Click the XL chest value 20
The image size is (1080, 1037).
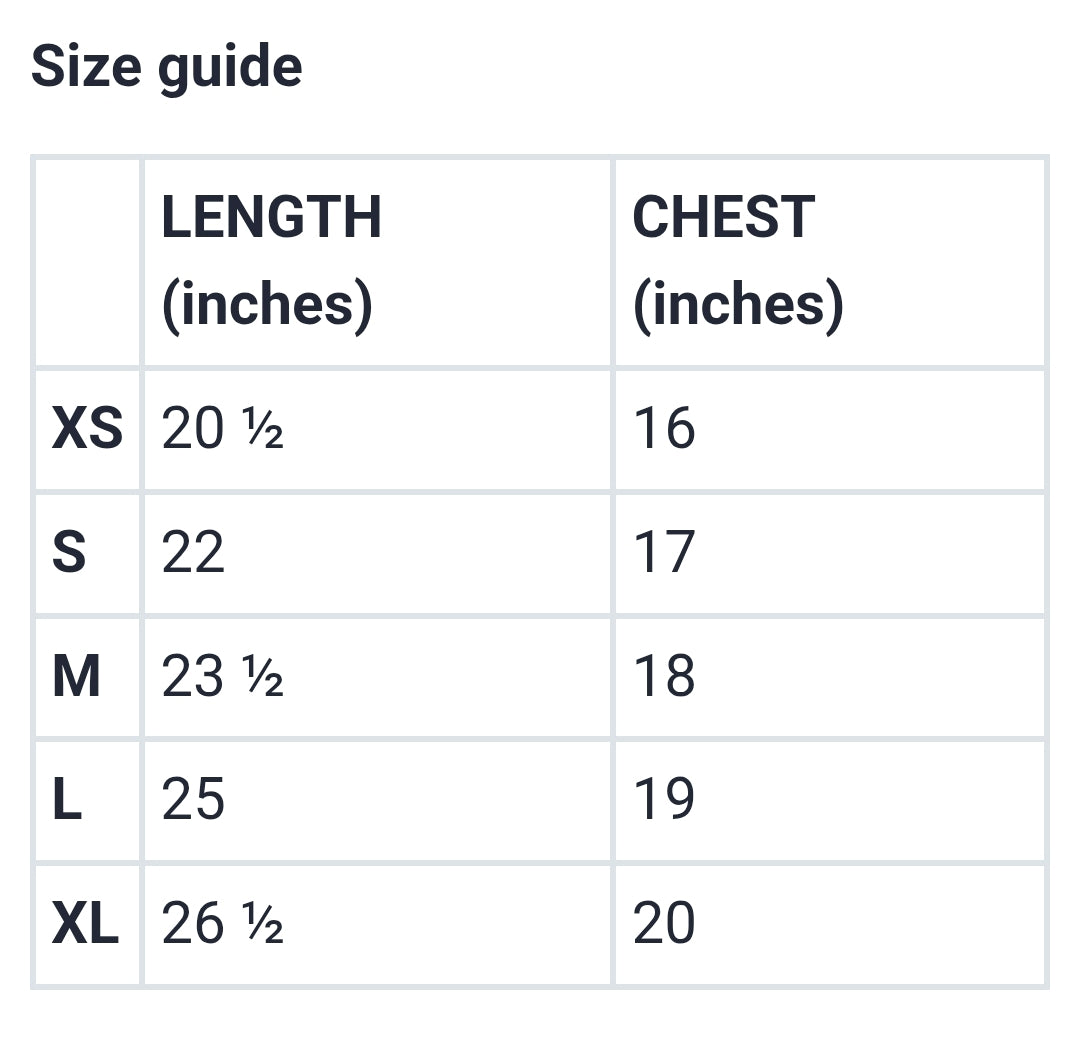pos(664,924)
